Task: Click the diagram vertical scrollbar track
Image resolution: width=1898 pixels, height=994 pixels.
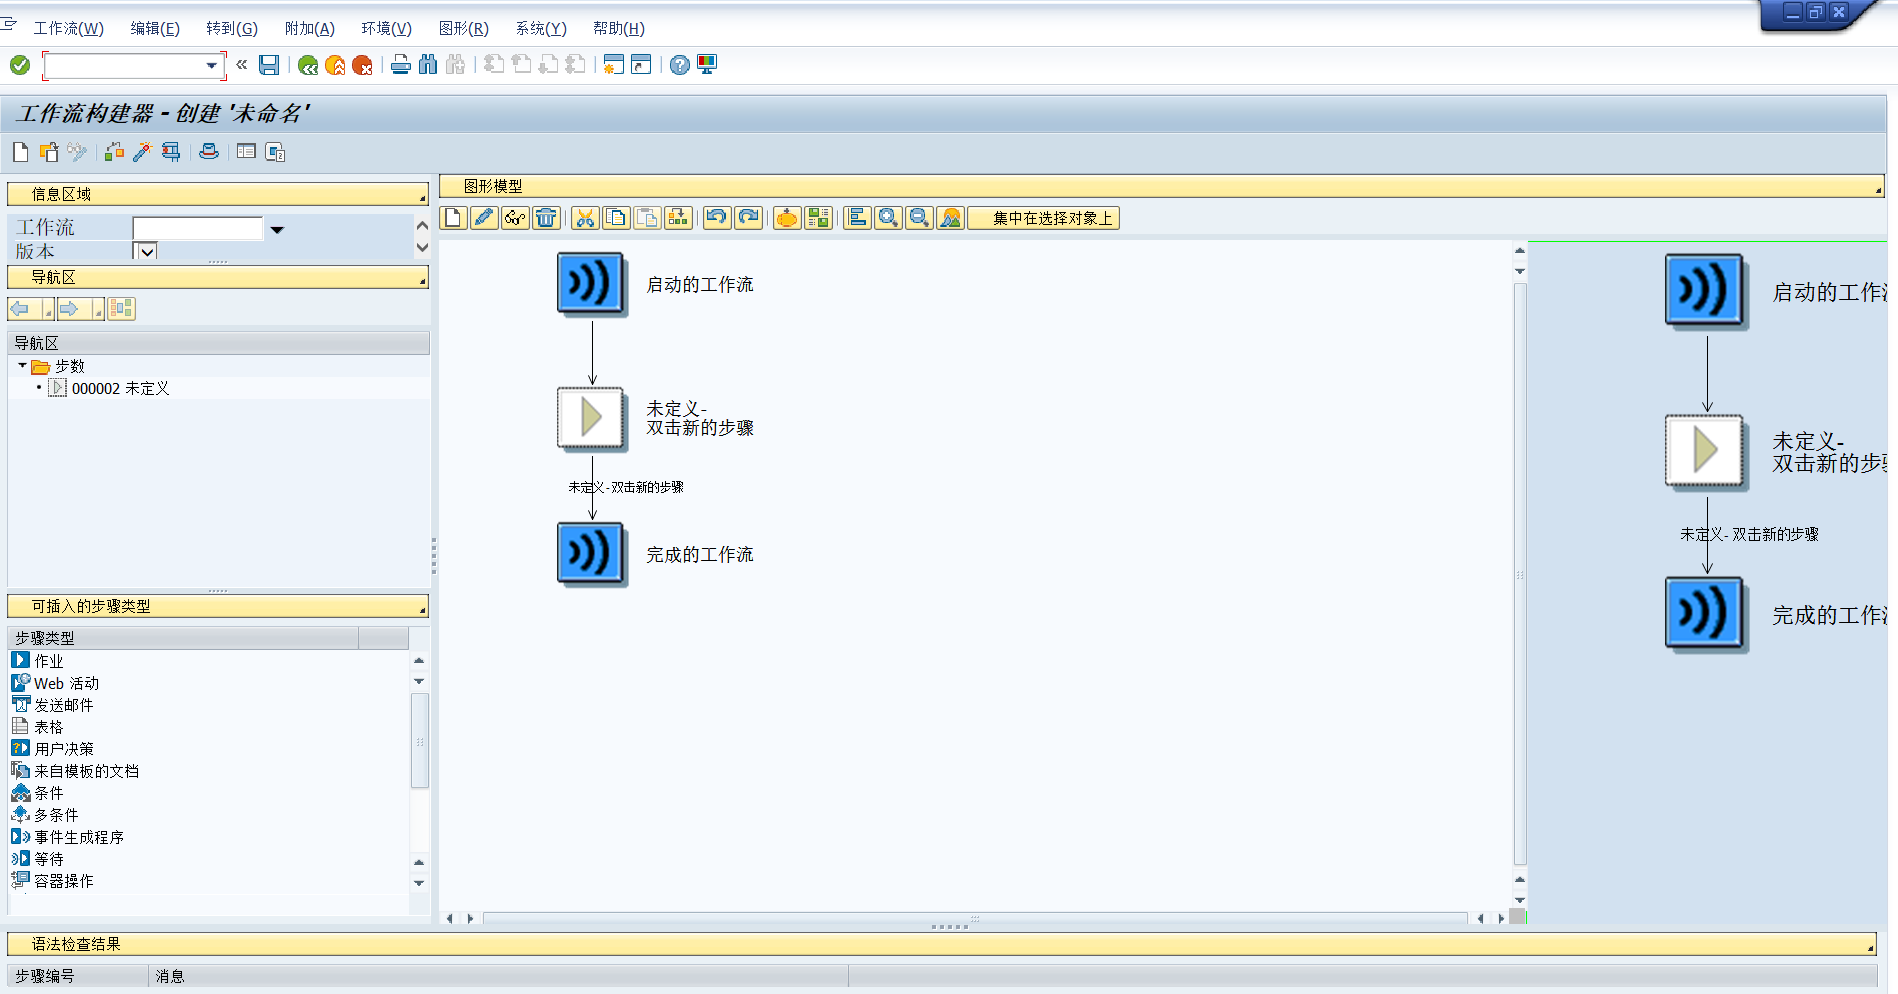Action: pos(1520,574)
